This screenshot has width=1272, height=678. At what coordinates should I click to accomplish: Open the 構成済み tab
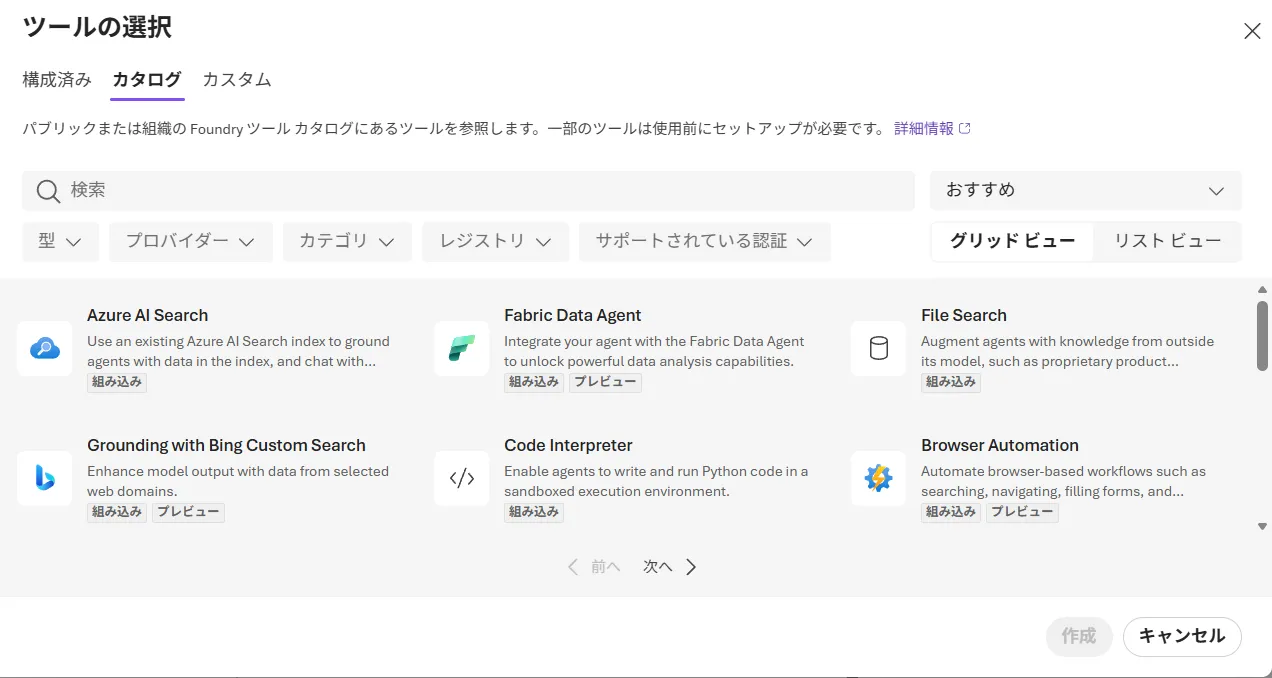pos(57,80)
